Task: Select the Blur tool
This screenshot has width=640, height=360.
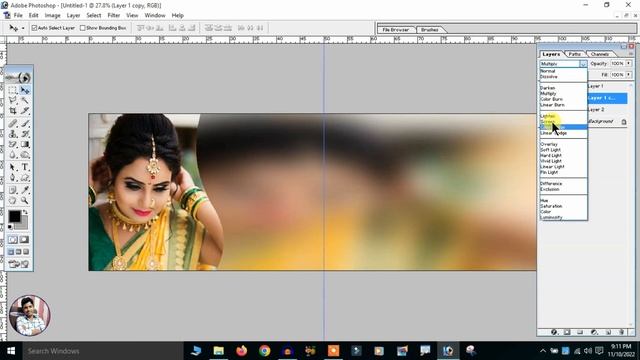Action: click(x=13, y=155)
